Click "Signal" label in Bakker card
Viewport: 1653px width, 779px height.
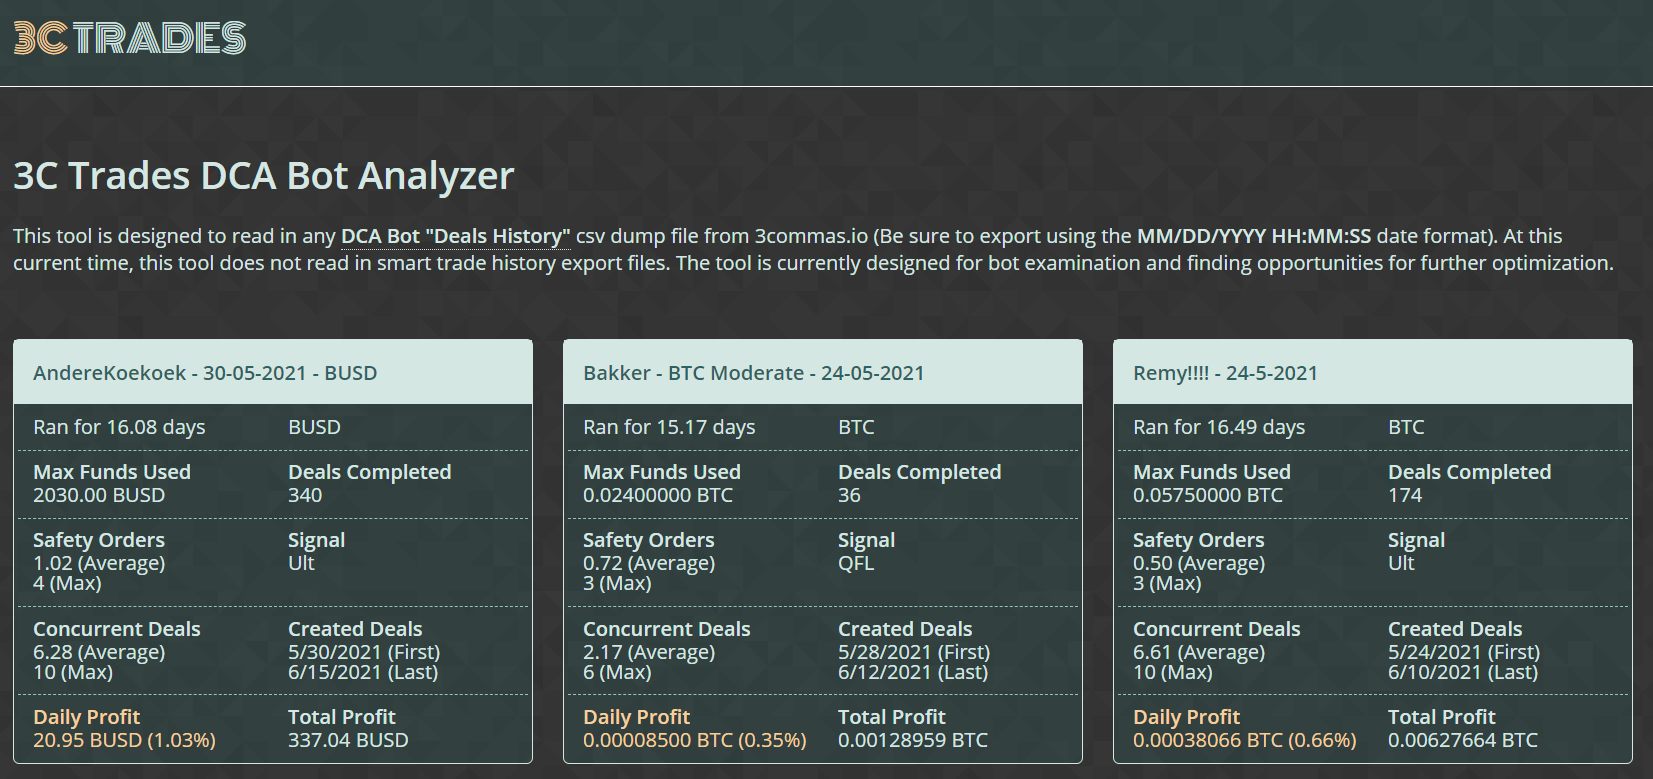pos(867,540)
